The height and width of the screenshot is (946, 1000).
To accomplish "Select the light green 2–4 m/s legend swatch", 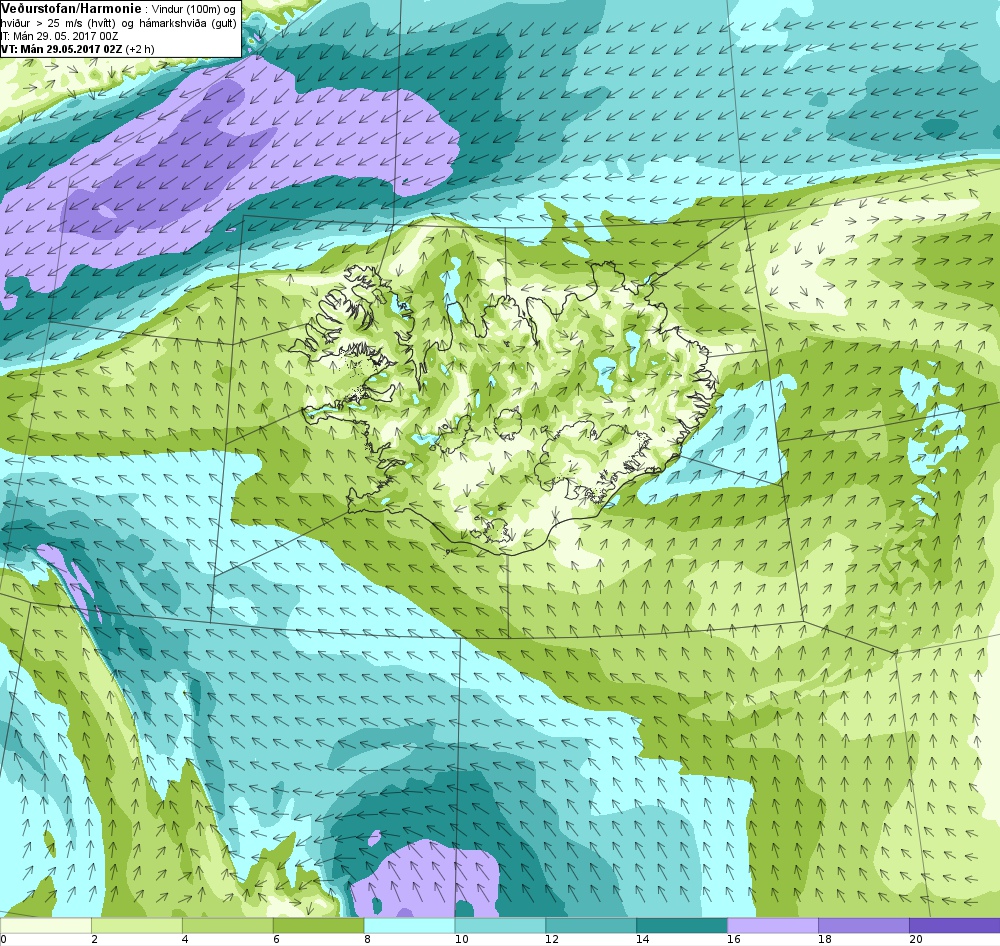I will point(137,925).
